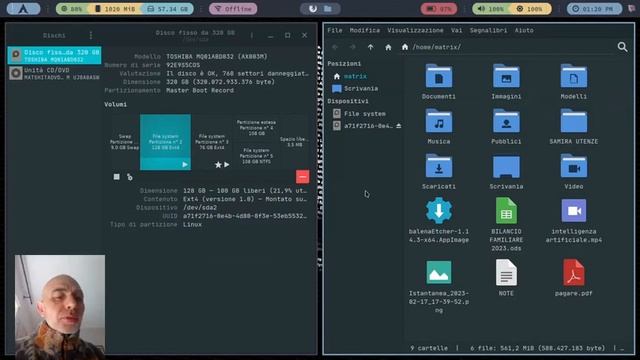Open the disk options menu in the header bar

point(252,36)
